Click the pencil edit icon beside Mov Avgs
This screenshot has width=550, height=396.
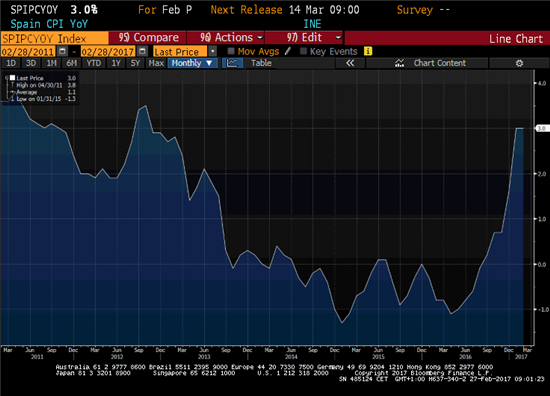pos(288,51)
